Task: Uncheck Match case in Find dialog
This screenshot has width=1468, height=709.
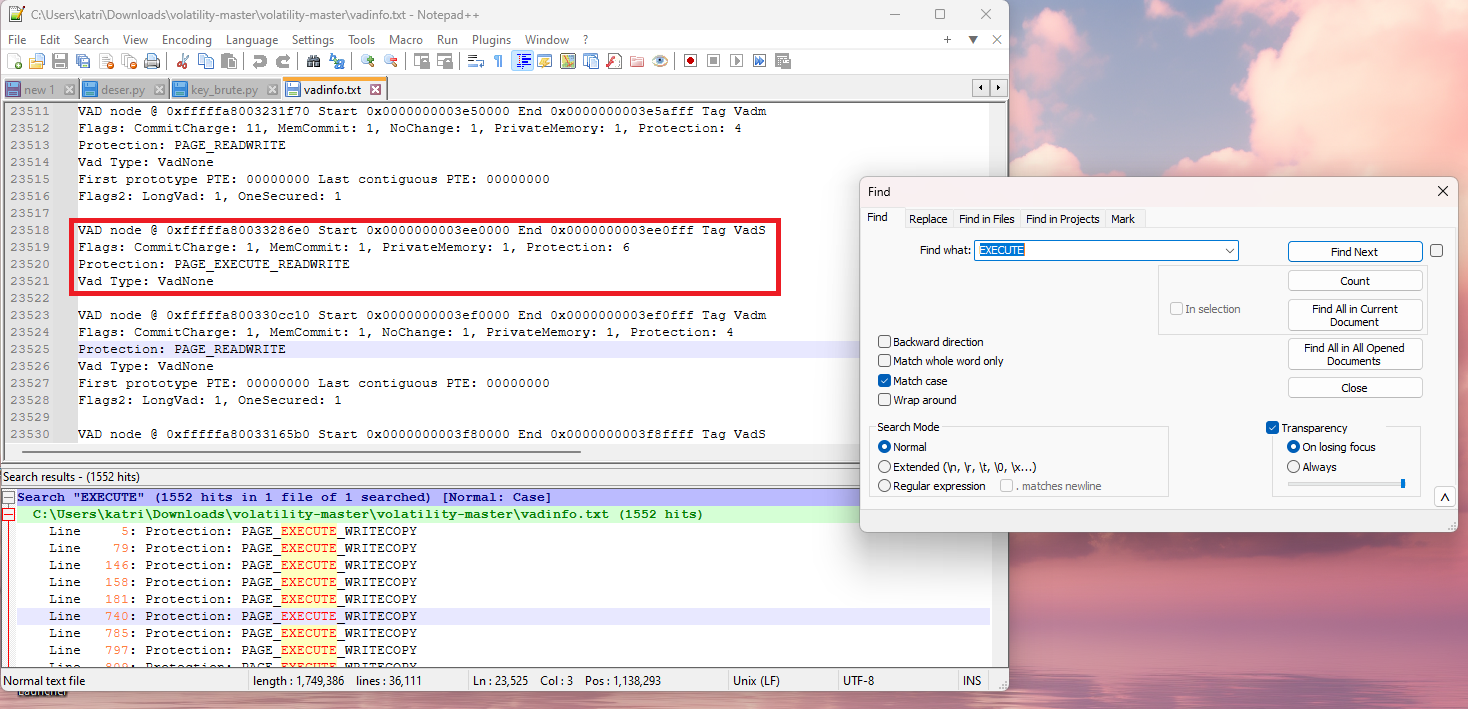Action: coord(884,380)
